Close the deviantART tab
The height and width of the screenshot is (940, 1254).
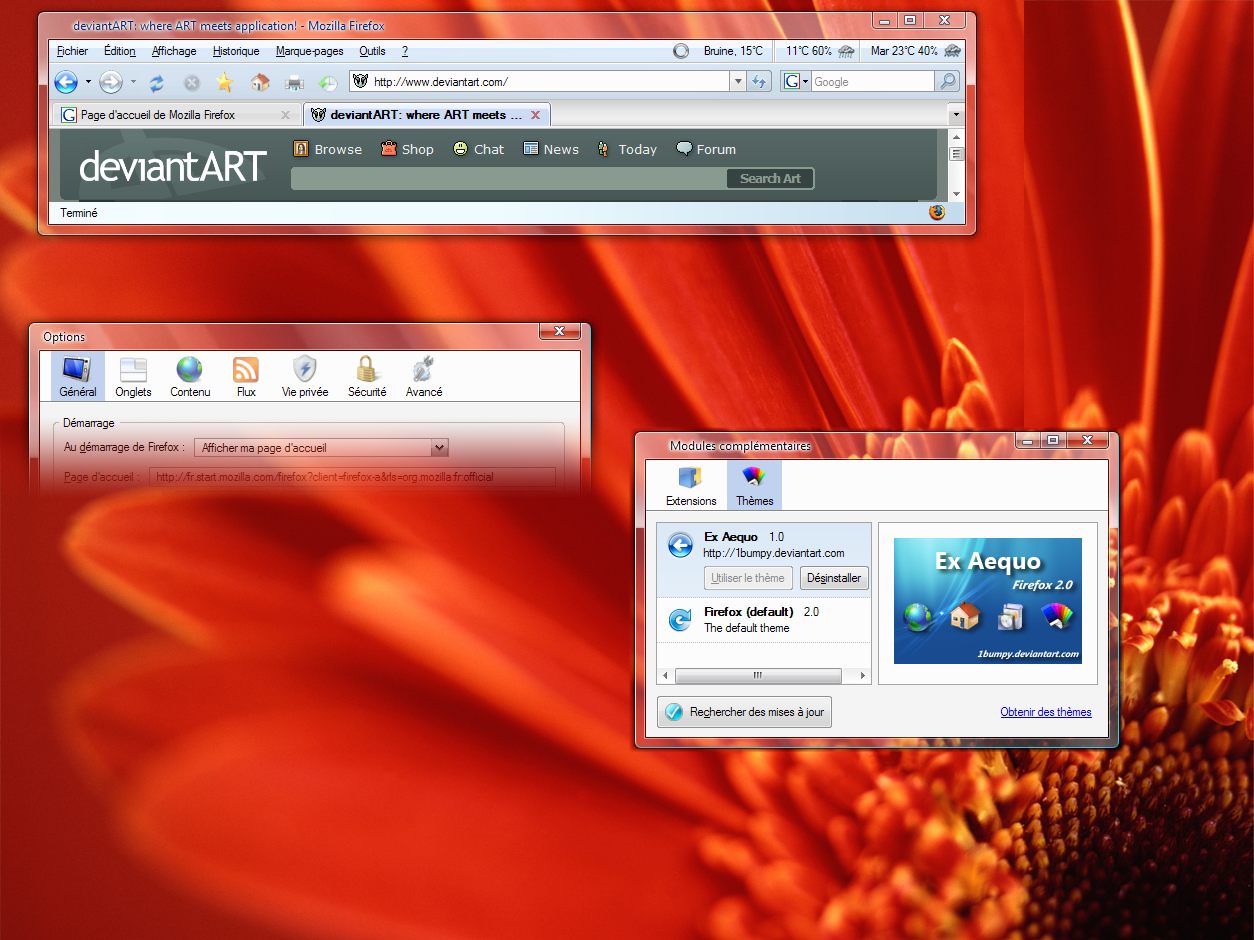[536, 115]
